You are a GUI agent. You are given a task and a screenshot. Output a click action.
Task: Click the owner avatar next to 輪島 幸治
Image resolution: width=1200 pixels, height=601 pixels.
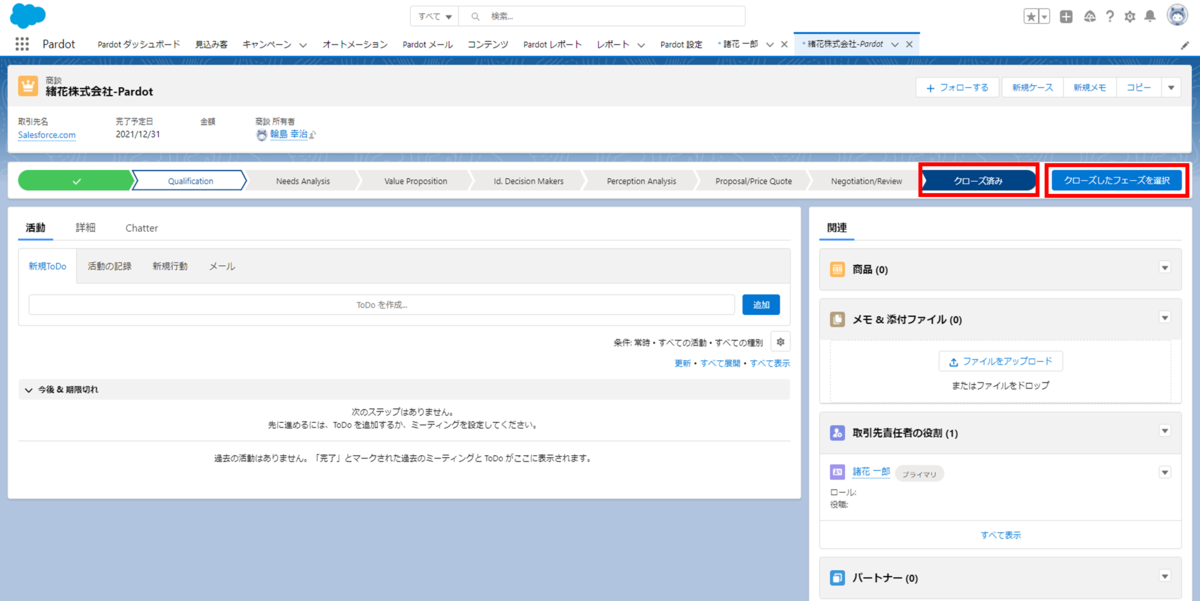(x=262, y=134)
